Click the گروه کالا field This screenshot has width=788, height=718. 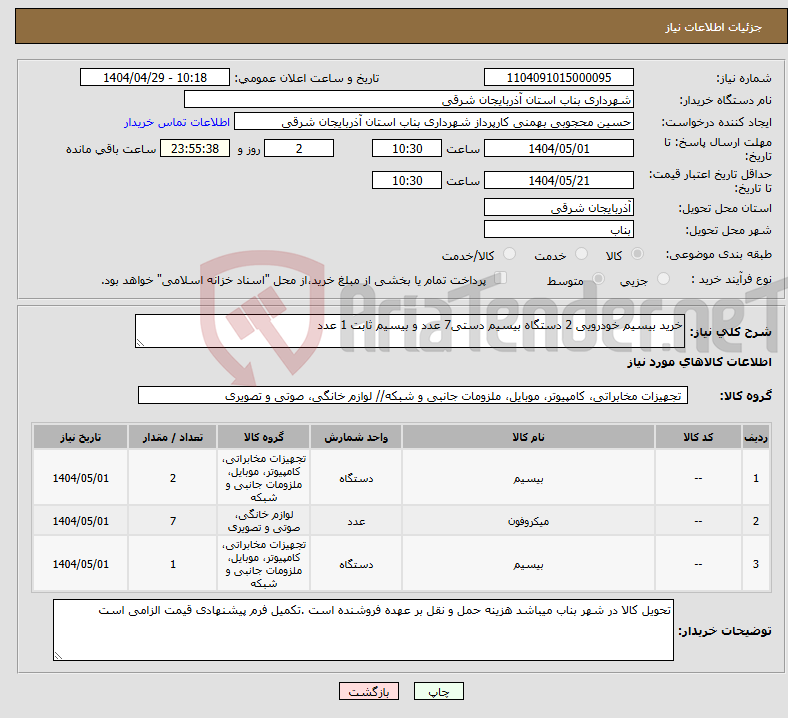point(413,395)
